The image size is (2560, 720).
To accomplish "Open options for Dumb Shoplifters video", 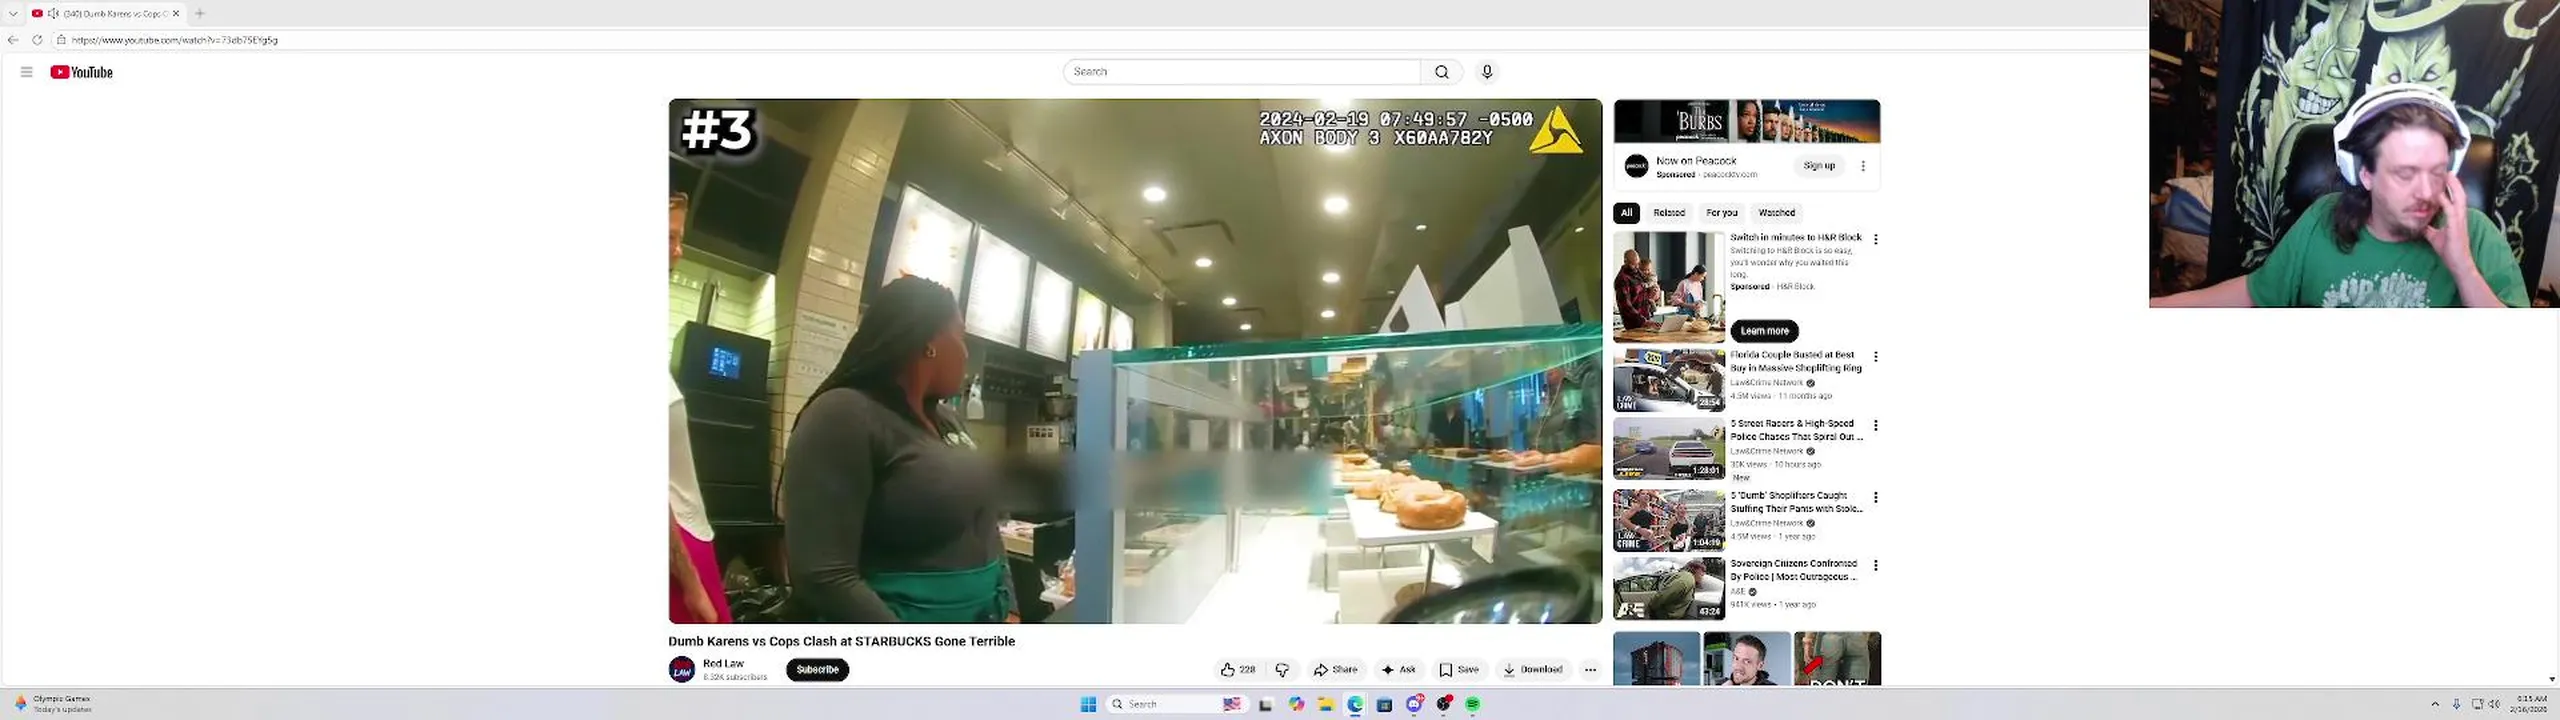I will tap(1876, 498).
